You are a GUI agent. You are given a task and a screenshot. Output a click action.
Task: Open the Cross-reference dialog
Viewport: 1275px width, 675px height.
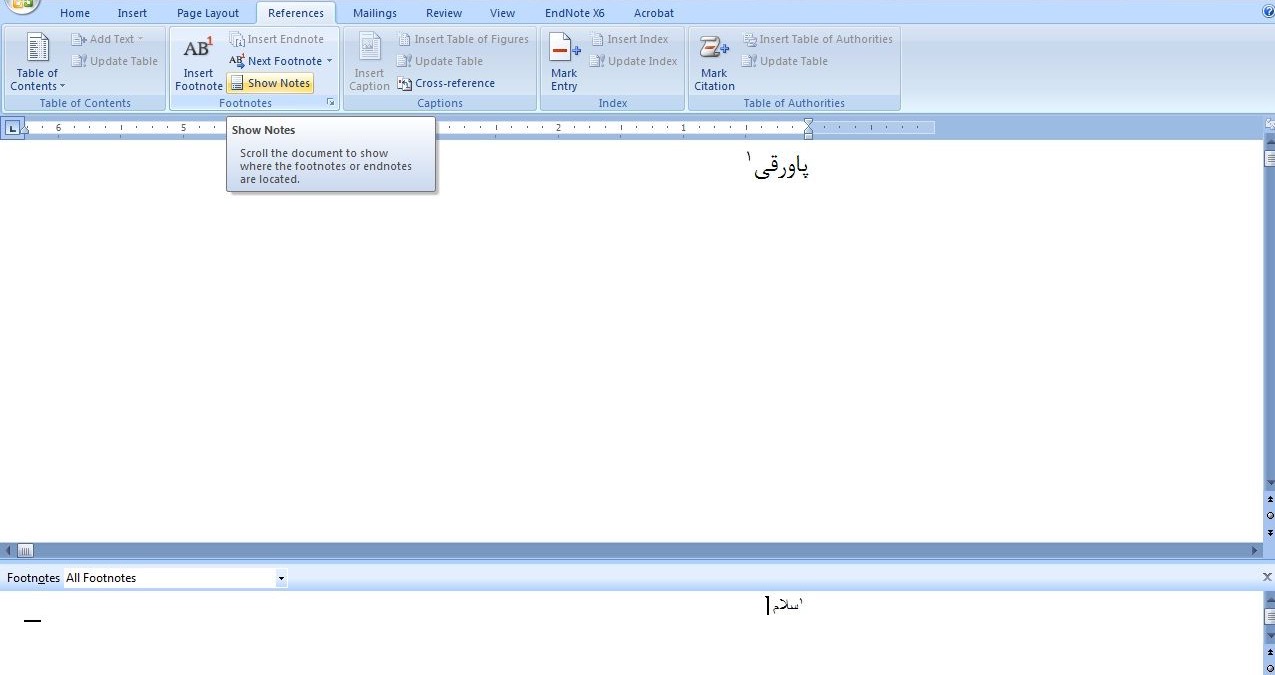446,83
